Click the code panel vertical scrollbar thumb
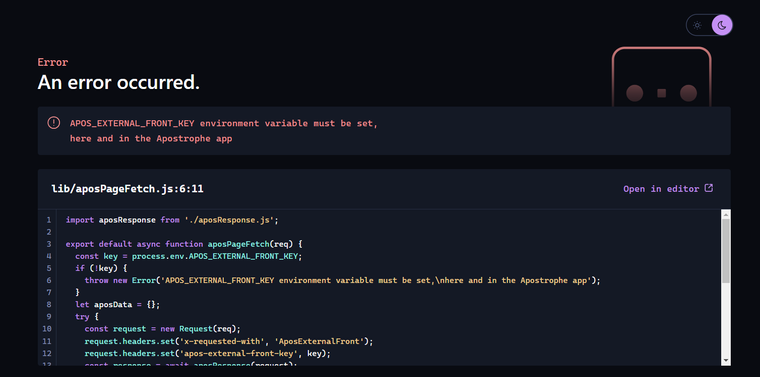 point(726,251)
